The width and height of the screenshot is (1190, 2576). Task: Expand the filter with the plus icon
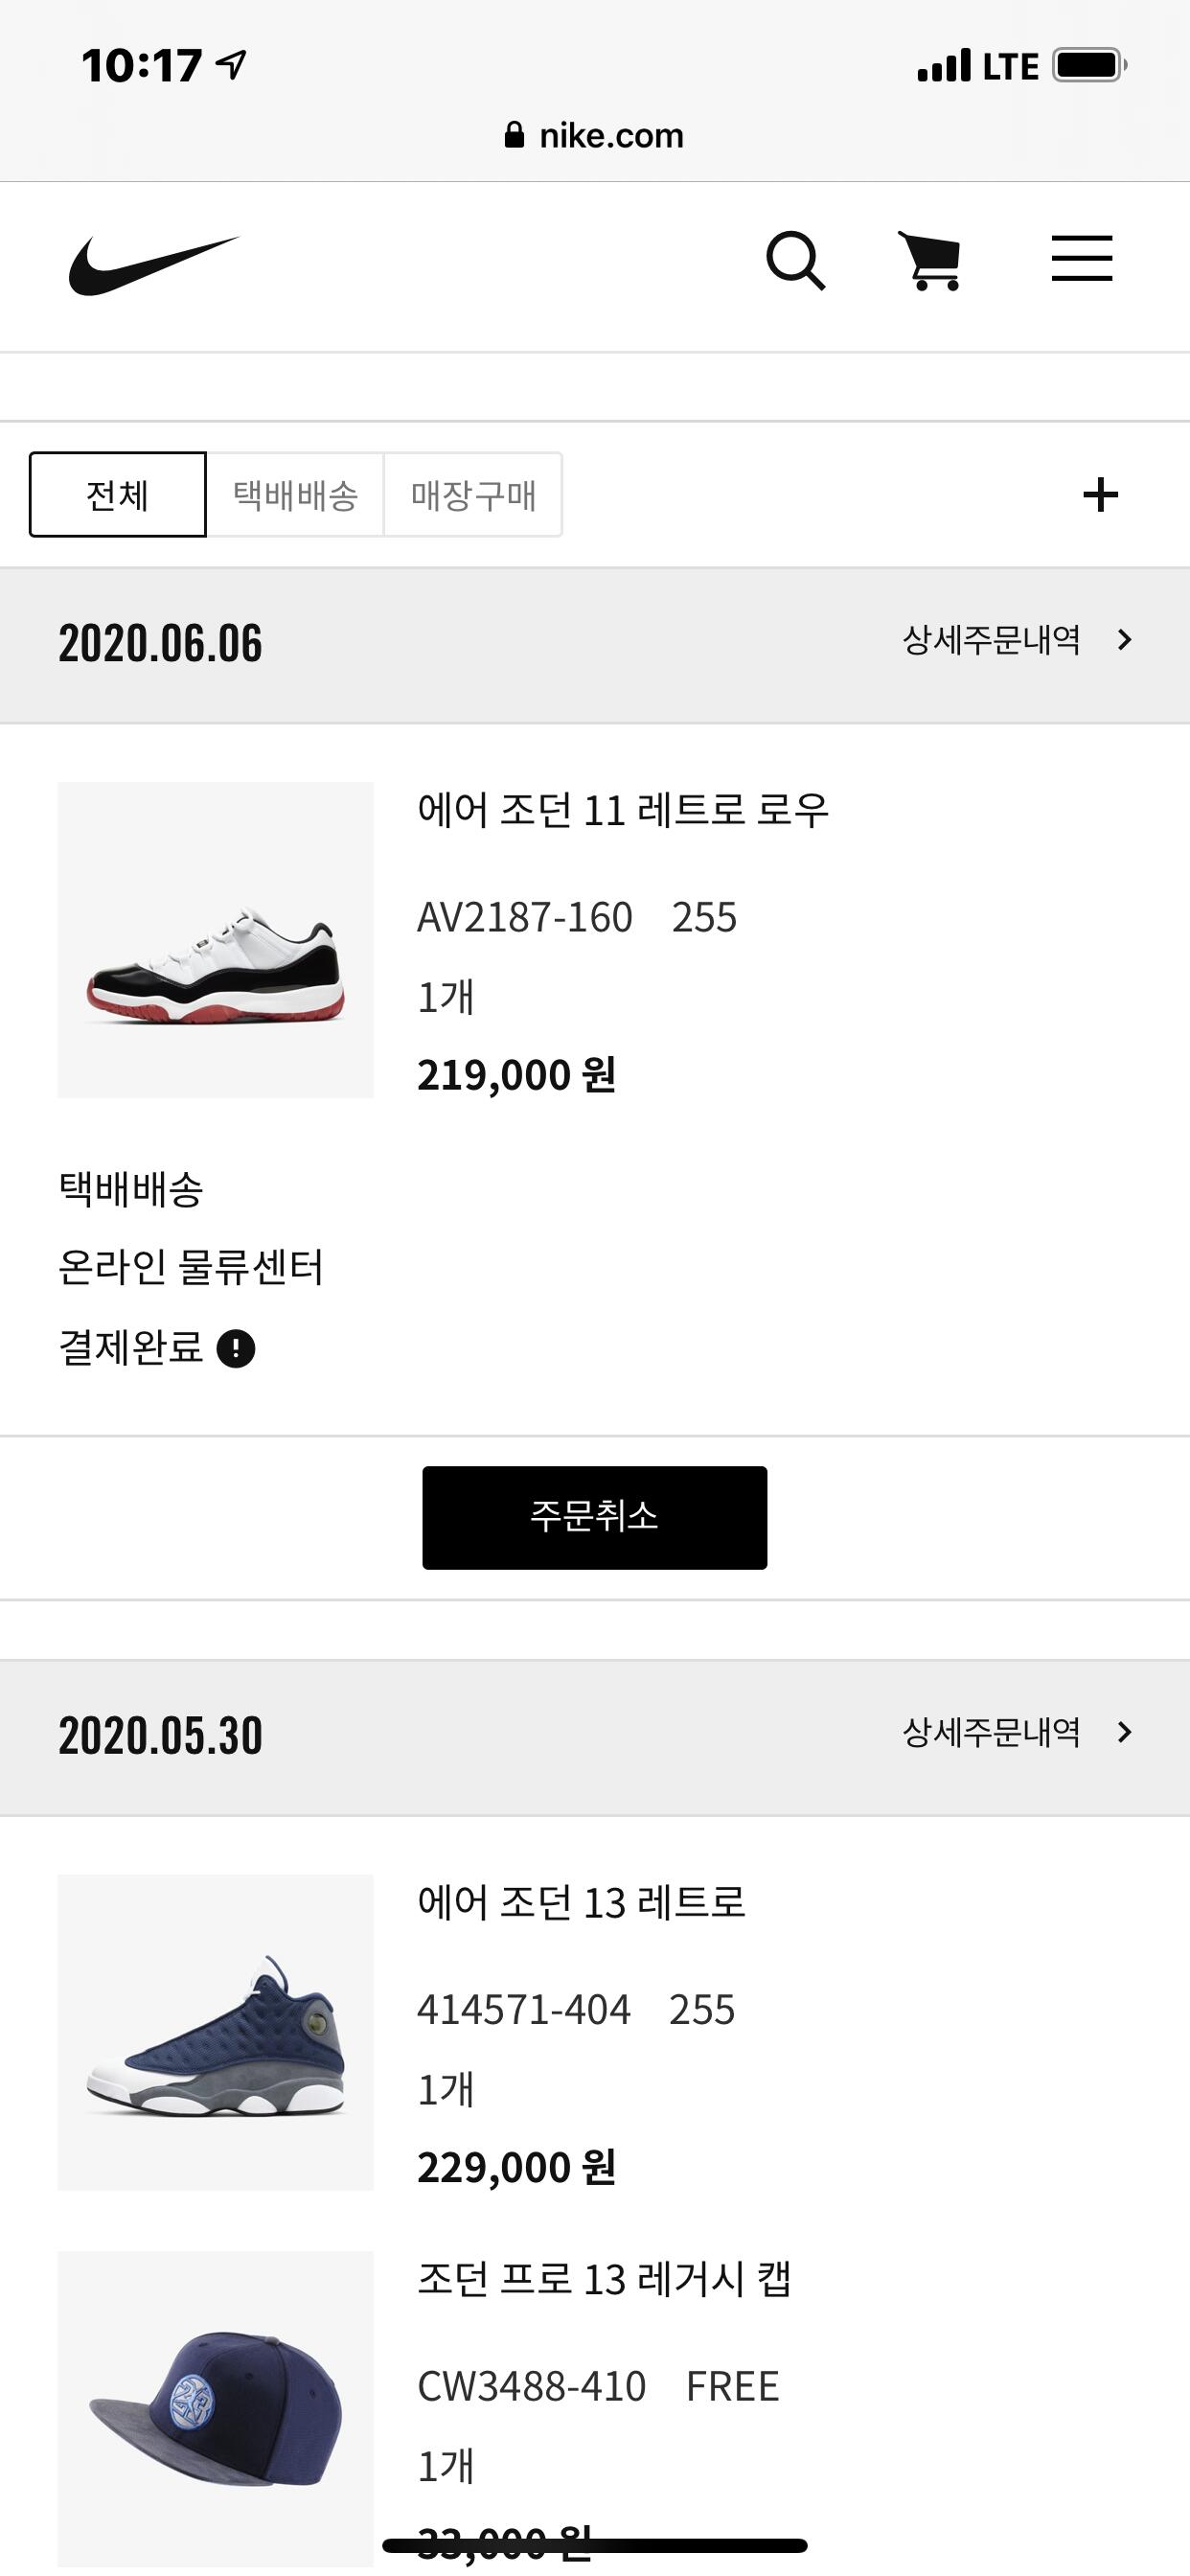(x=1100, y=494)
